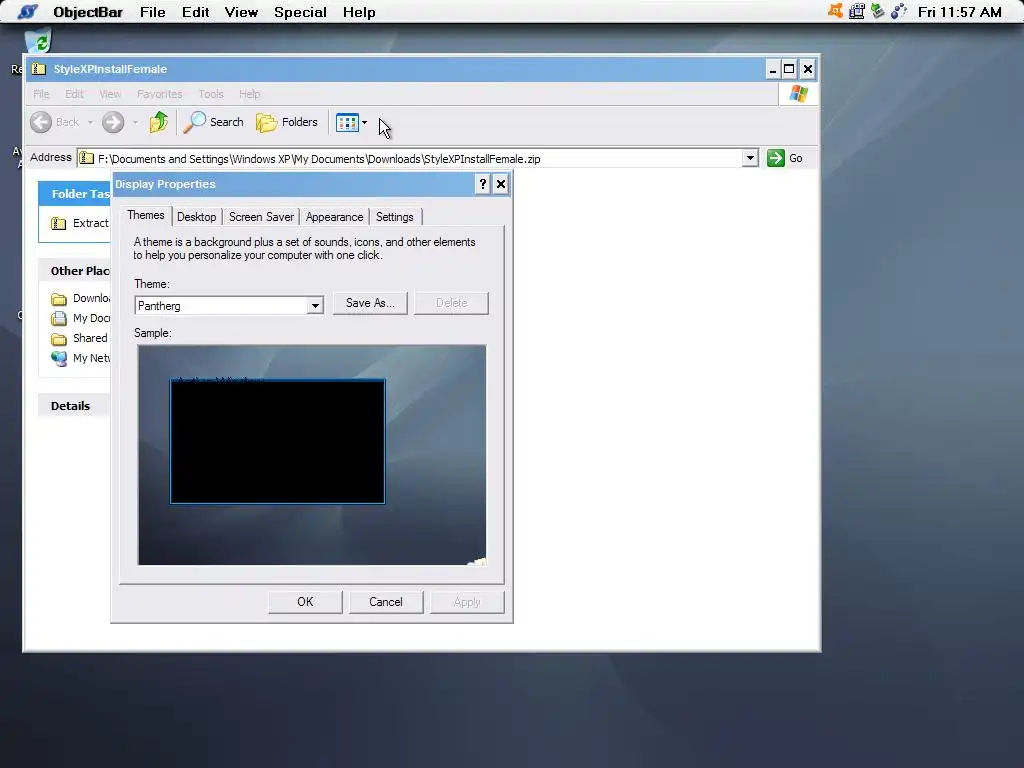The height and width of the screenshot is (768, 1024).
Task: Open the Explorer window's Help menu
Action: click(x=249, y=94)
